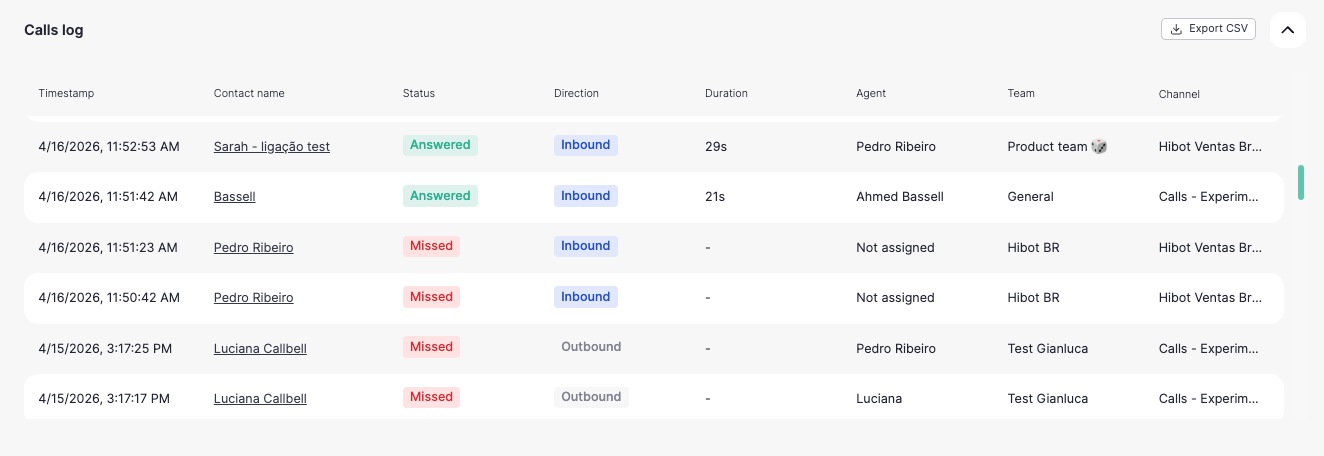1324x456 pixels.
Task: Click the Channel column header
Action: click(1179, 94)
